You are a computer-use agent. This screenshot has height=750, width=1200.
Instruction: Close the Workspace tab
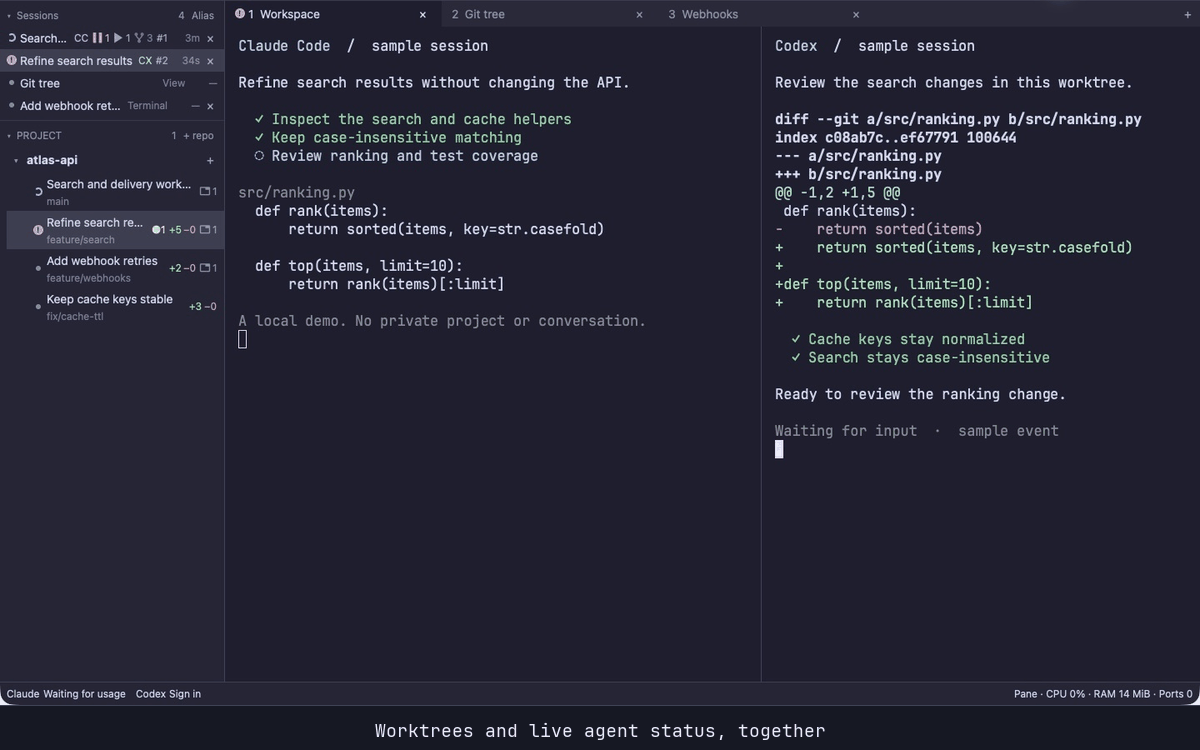(422, 15)
